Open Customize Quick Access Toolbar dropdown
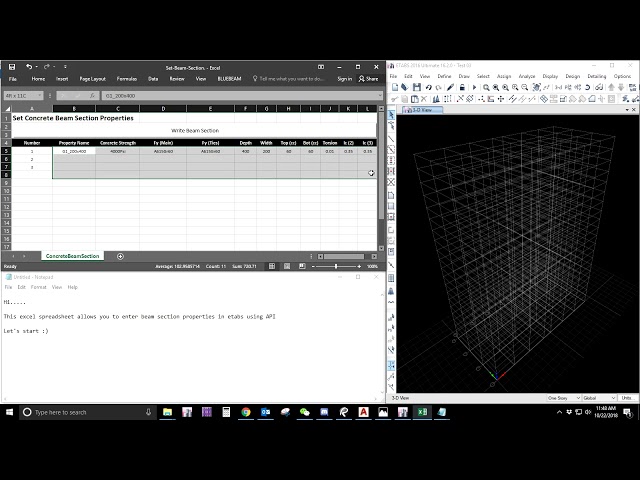This screenshot has width=640, height=480. tap(65, 67)
